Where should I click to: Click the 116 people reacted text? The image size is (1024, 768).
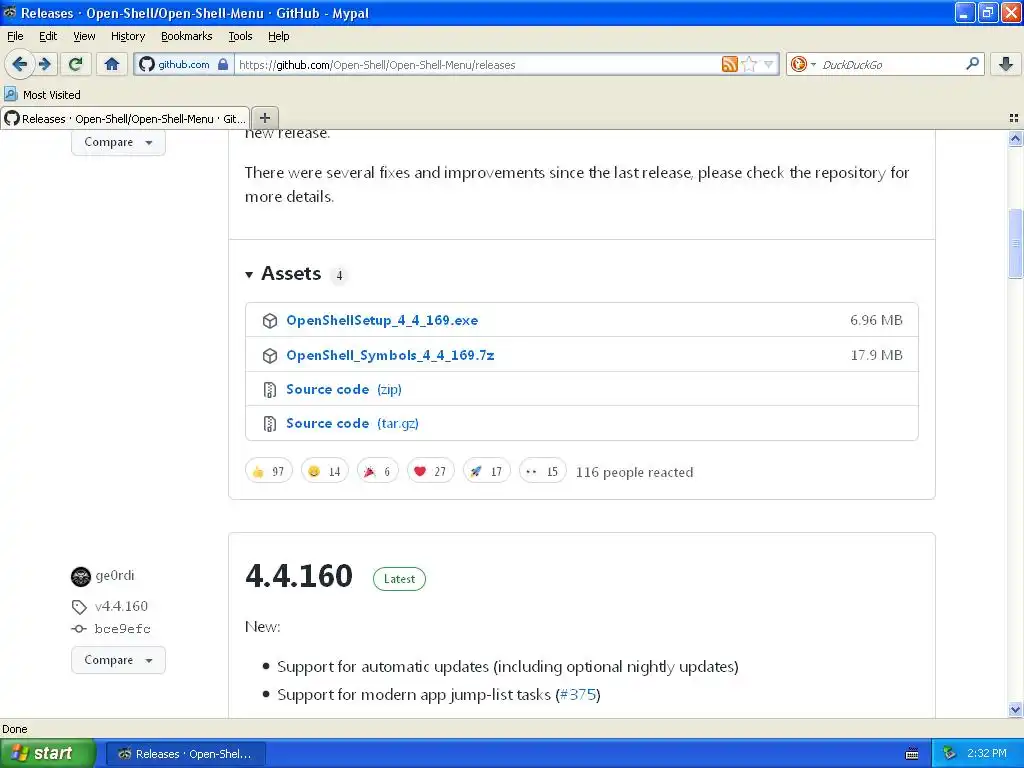[x=634, y=472]
